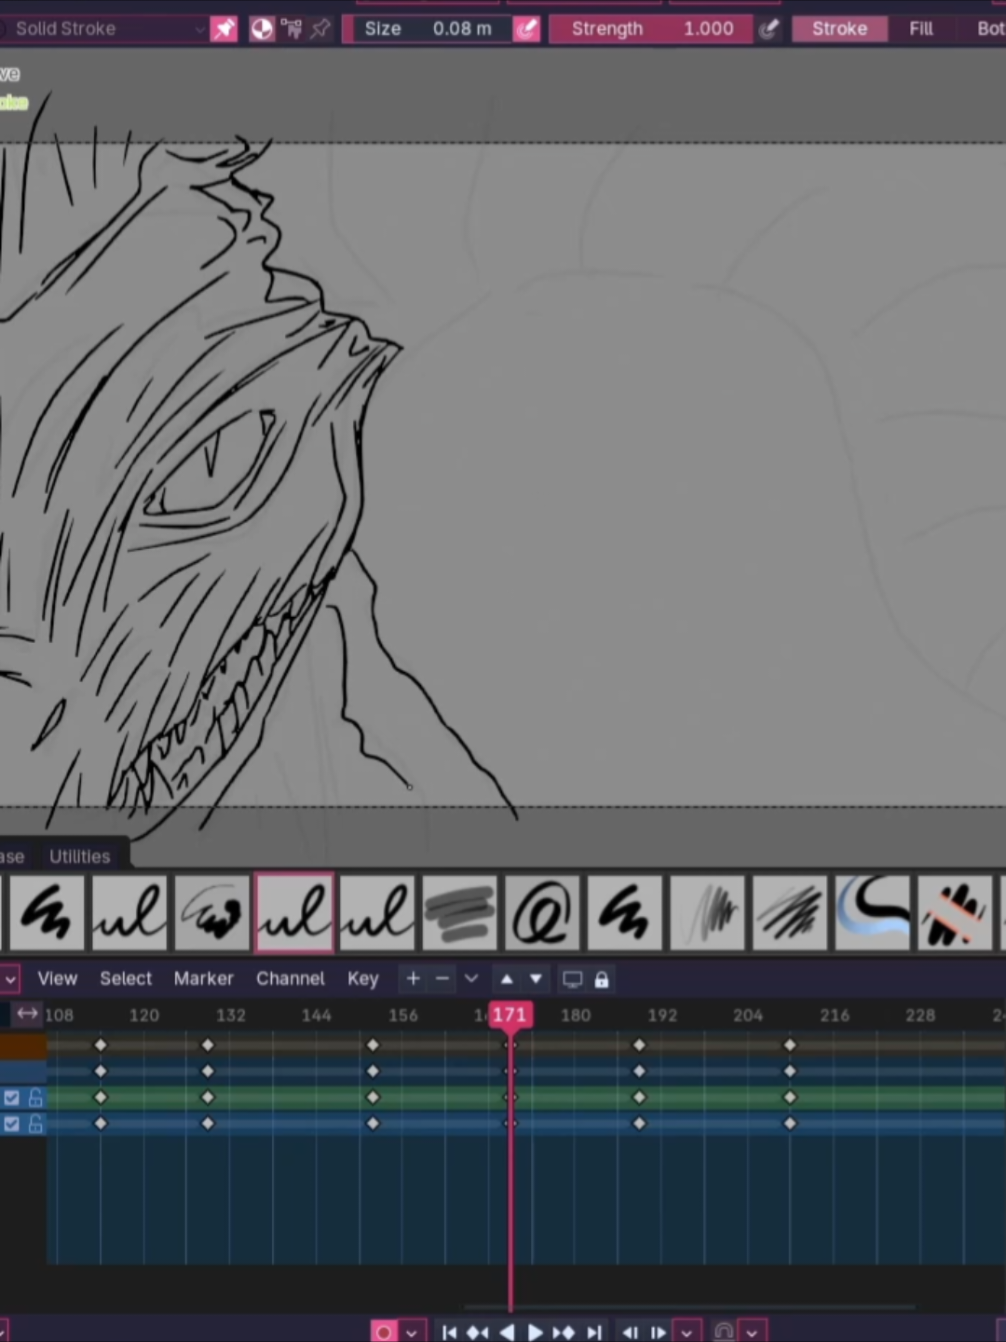Choose the gray marker strokes brush
Image resolution: width=1006 pixels, height=1342 pixels.
(x=460, y=913)
